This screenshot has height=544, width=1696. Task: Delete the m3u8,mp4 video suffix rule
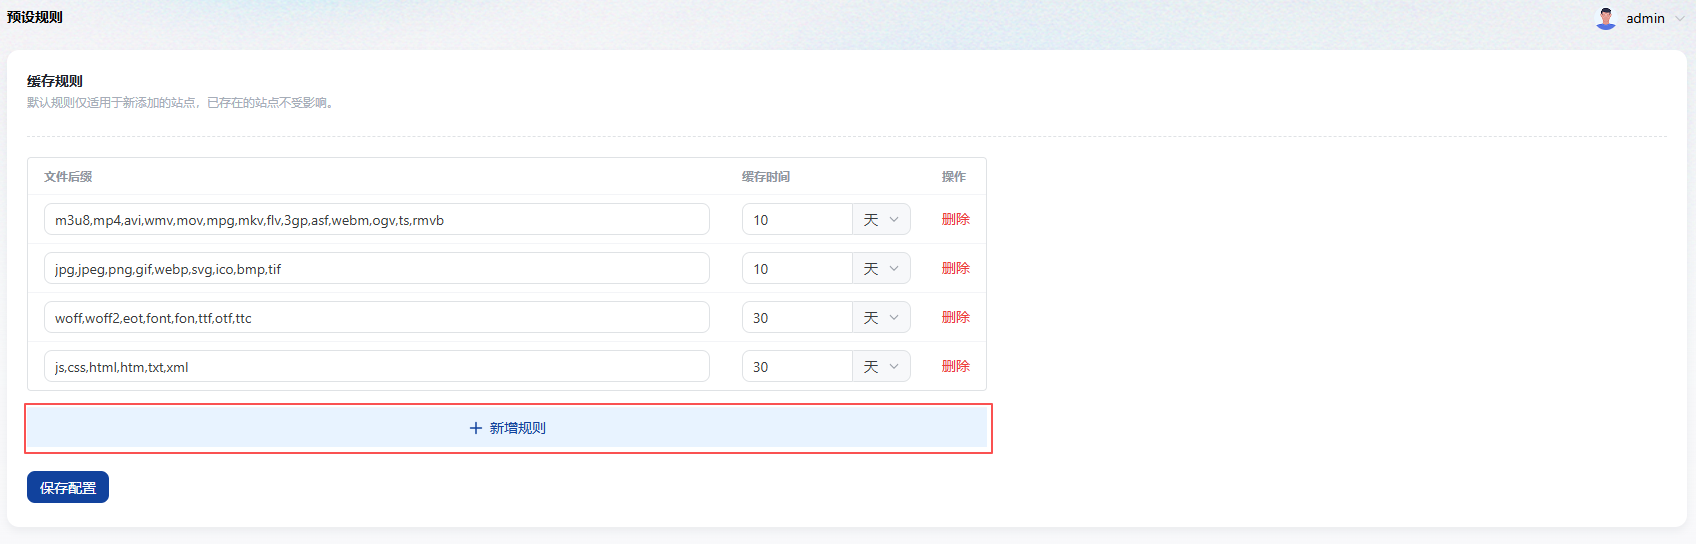pos(955,219)
